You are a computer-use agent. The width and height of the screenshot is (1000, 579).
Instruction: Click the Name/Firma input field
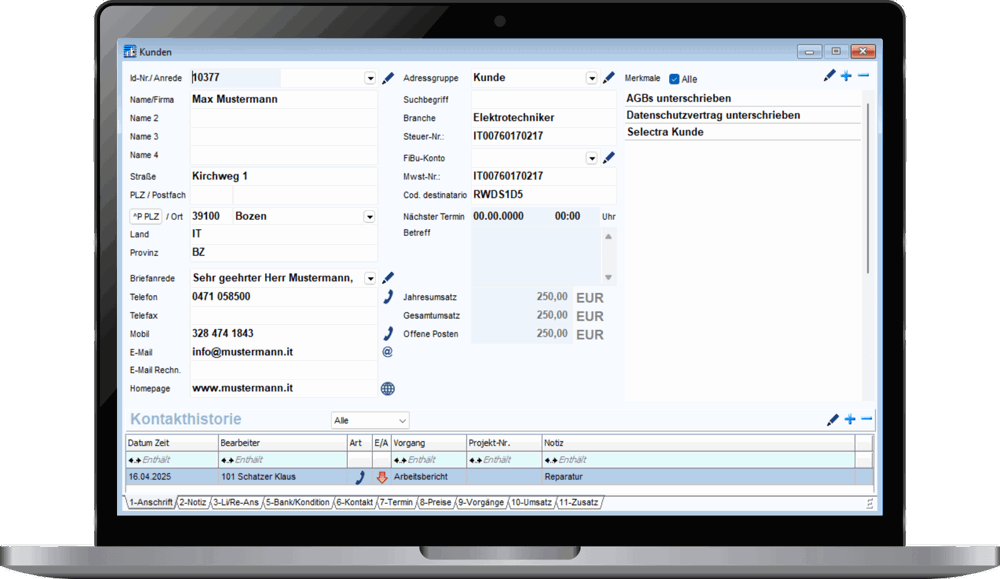283,99
